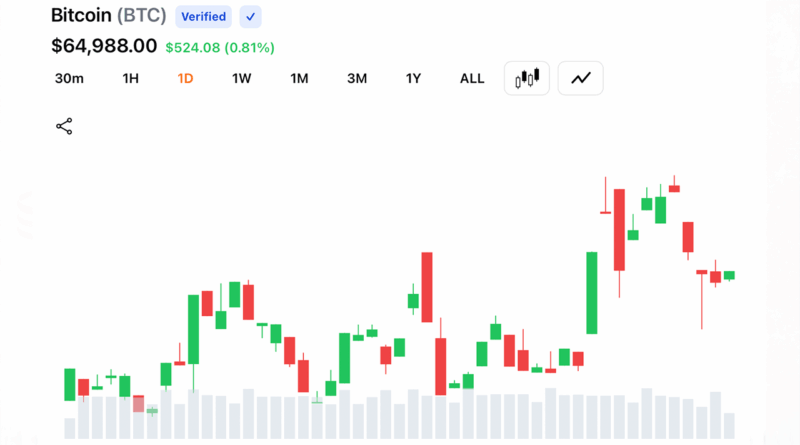This screenshot has height=445, width=800.
Task: Select the 1D timeframe
Action: tap(185, 79)
